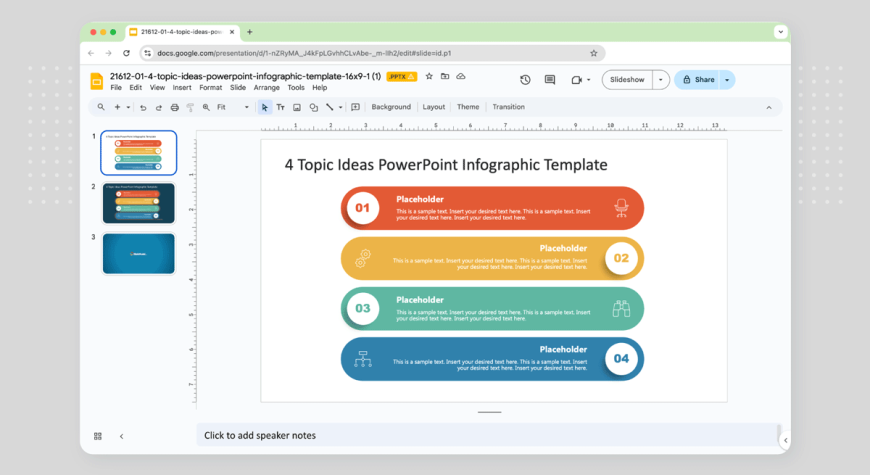Reload the browser page
The height and width of the screenshot is (475, 870).
pos(127,53)
